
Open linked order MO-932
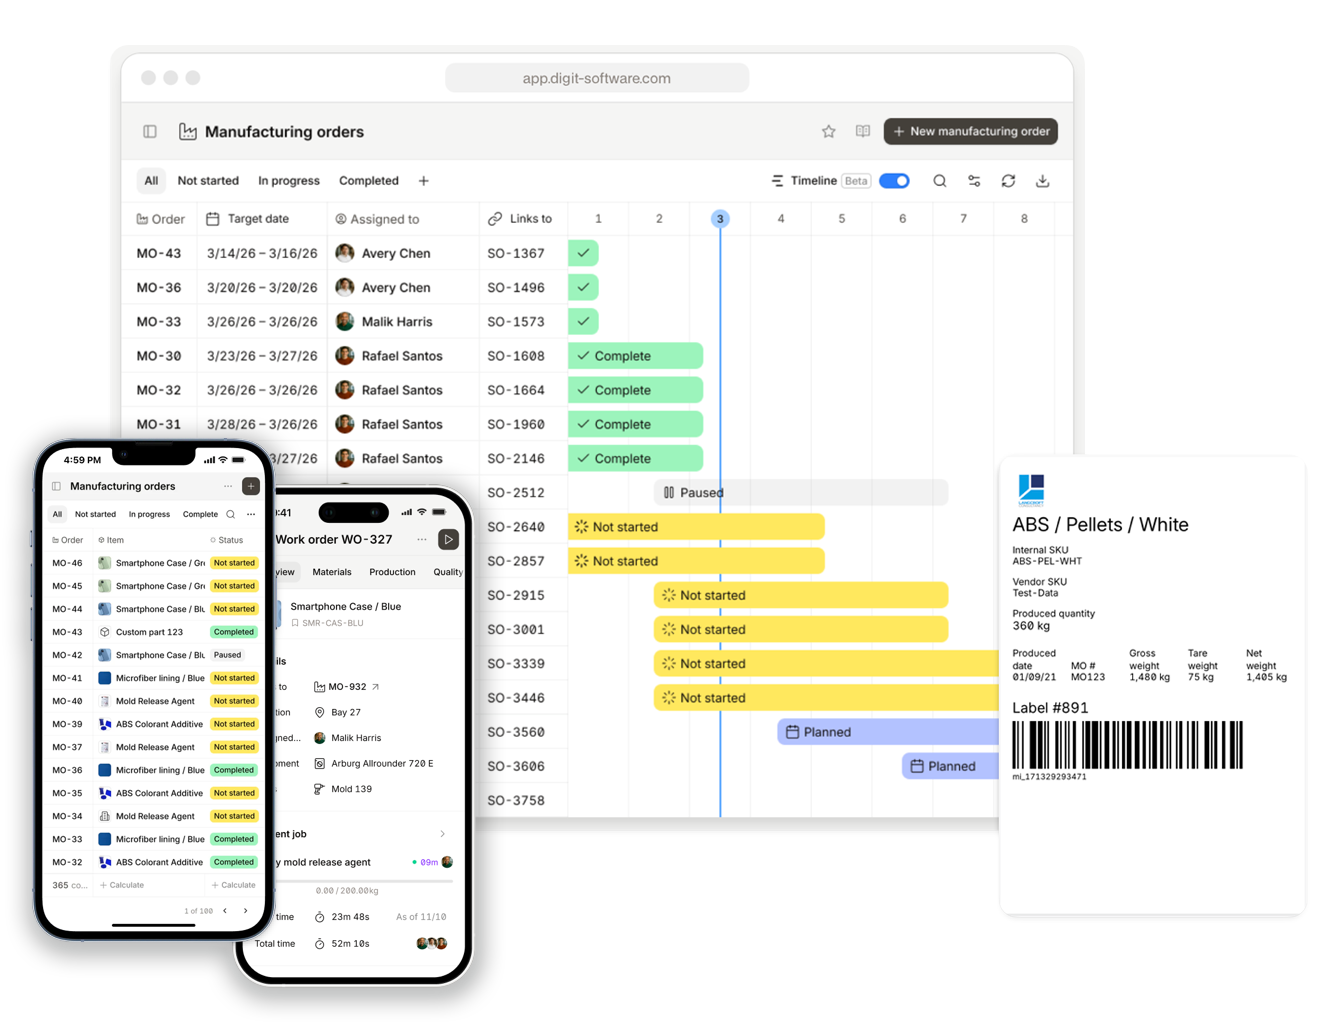pyautogui.click(x=347, y=687)
